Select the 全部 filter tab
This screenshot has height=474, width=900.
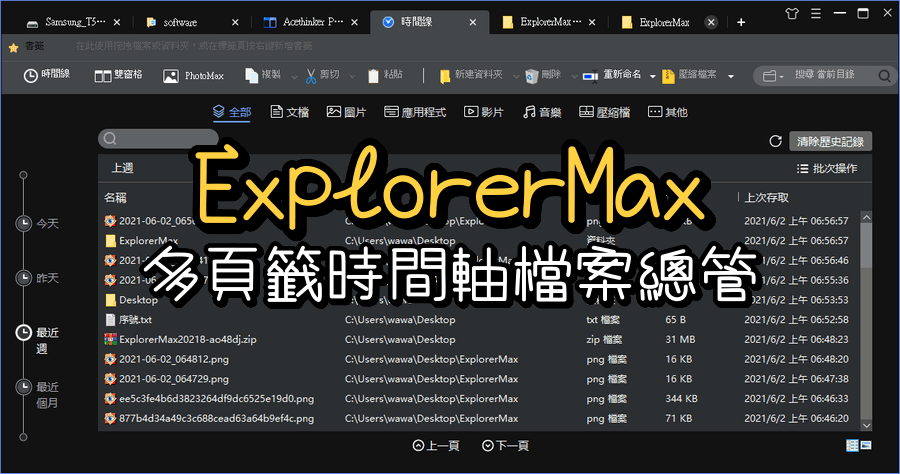232,112
